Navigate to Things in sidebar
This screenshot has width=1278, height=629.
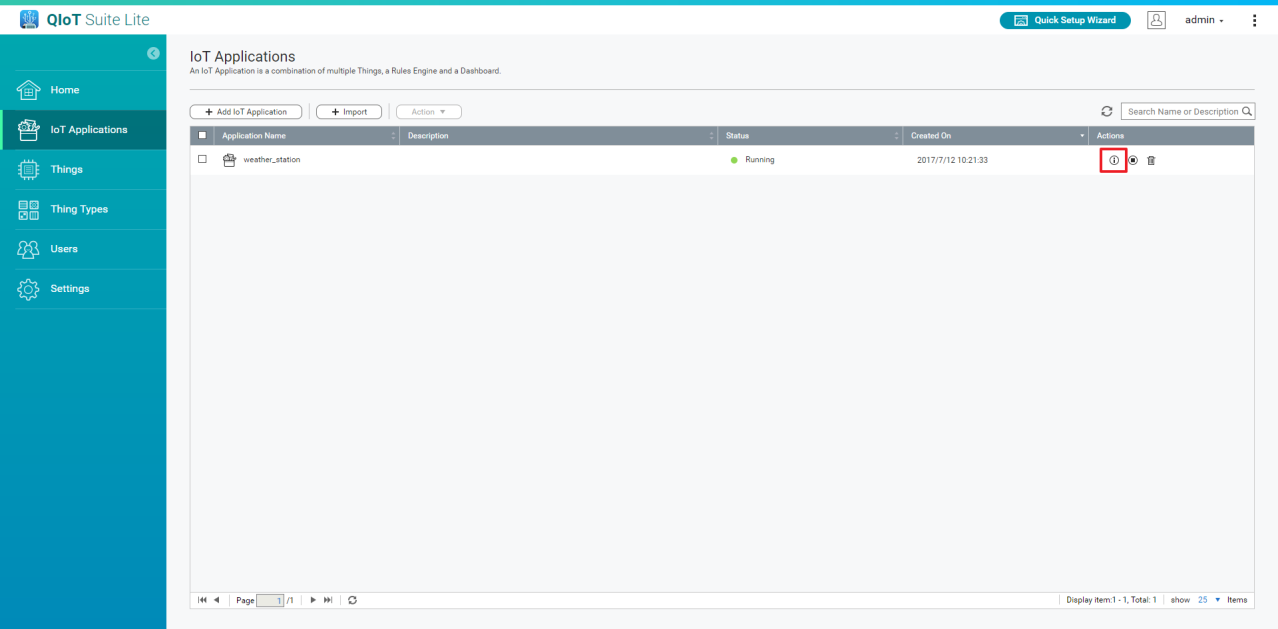(x=66, y=169)
